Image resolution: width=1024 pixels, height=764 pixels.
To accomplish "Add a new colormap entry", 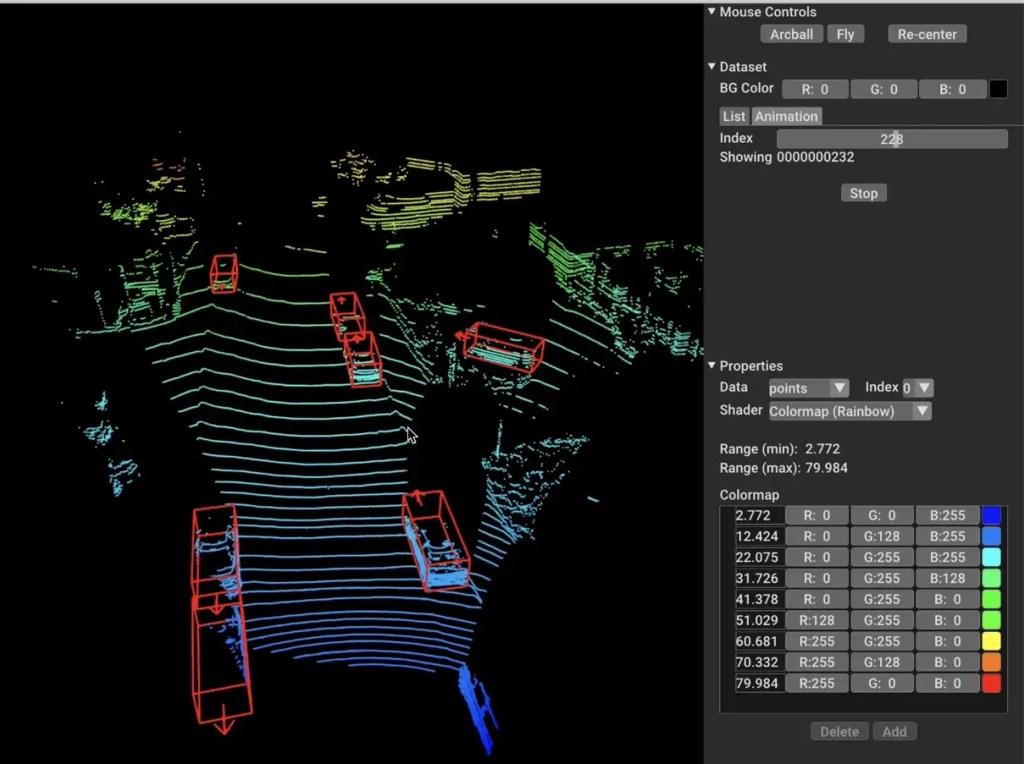I will (894, 731).
